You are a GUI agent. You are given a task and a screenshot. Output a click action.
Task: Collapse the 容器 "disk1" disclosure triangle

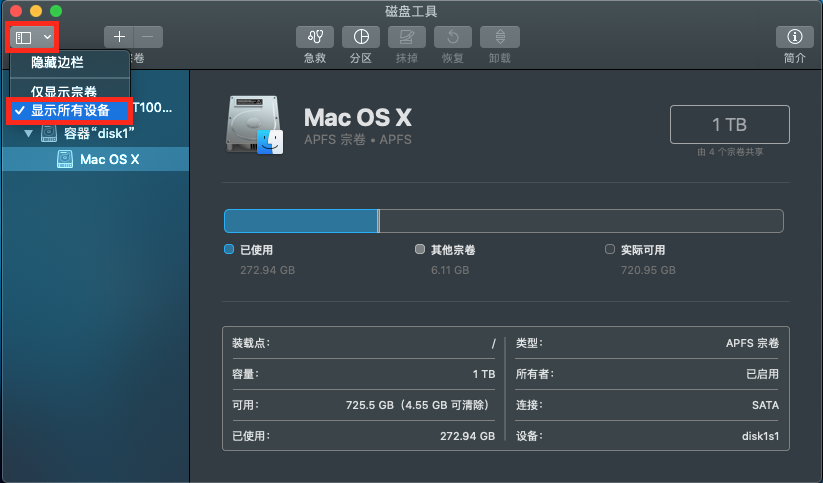pyautogui.click(x=28, y=134)
